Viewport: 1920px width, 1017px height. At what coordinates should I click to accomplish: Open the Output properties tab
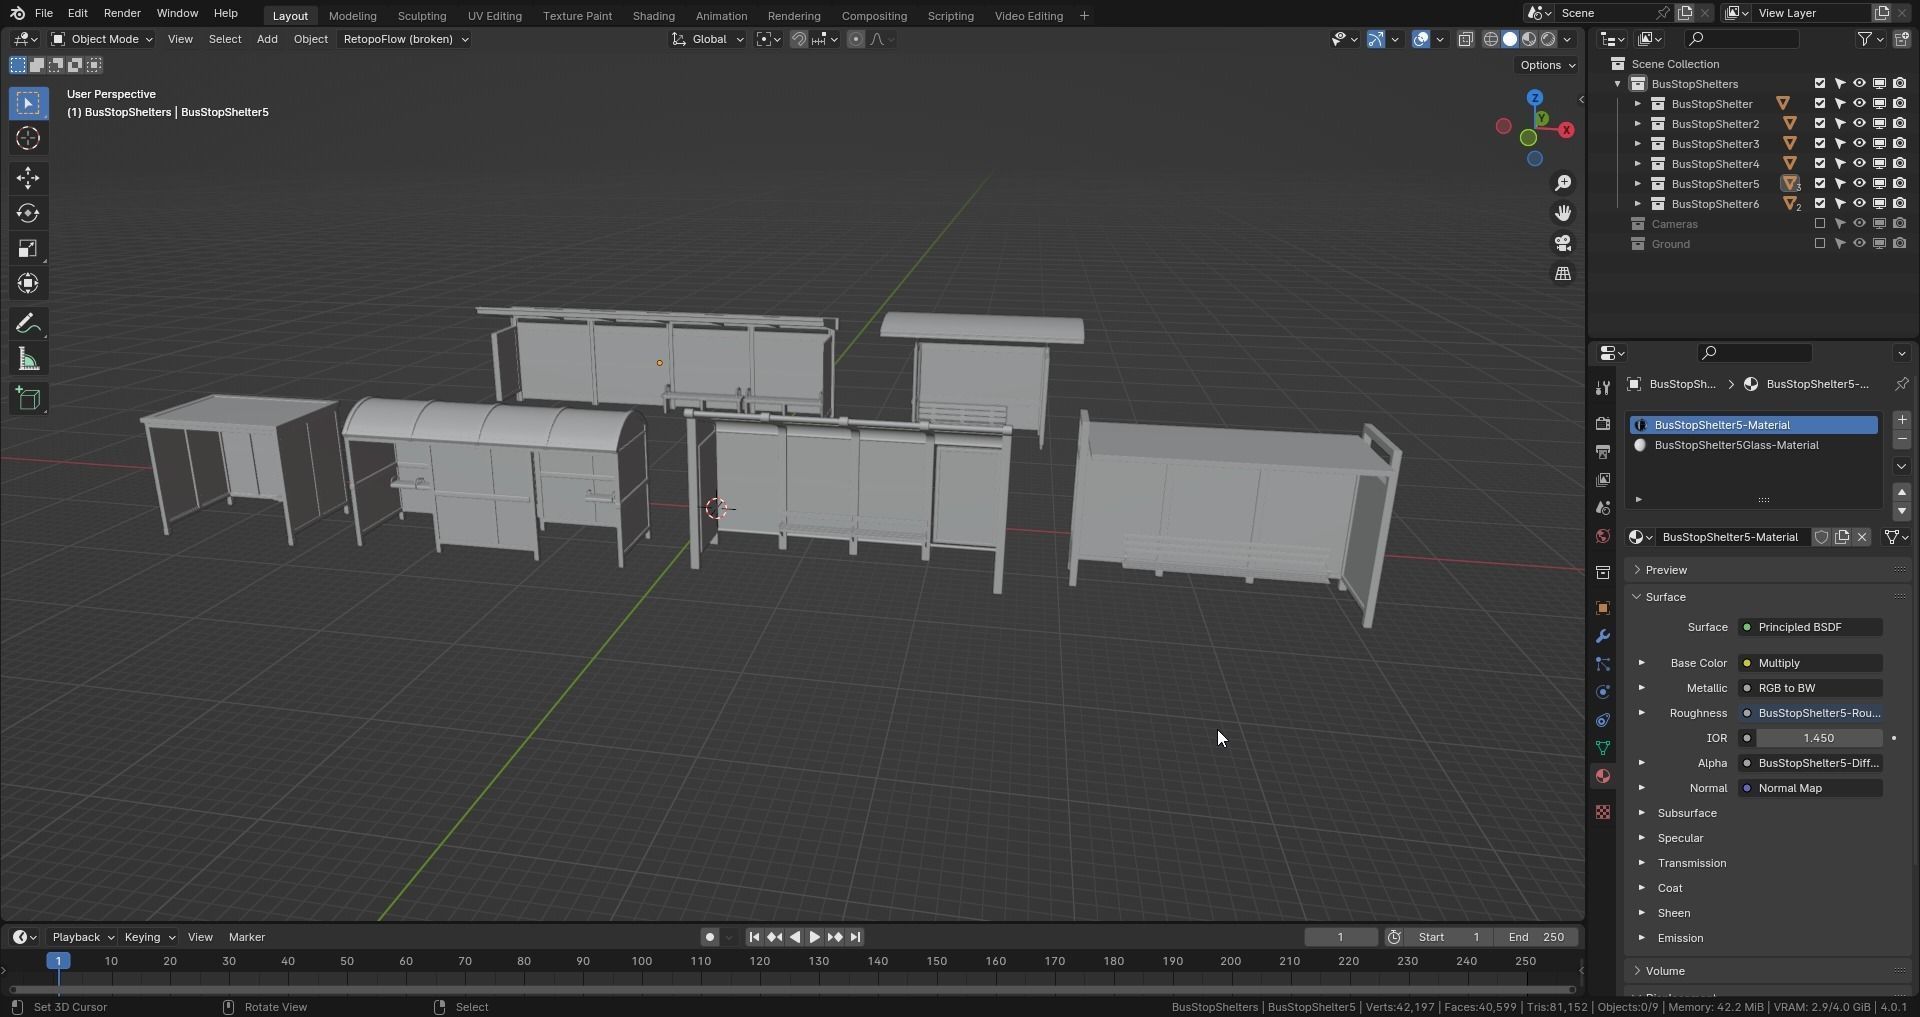1603,452
